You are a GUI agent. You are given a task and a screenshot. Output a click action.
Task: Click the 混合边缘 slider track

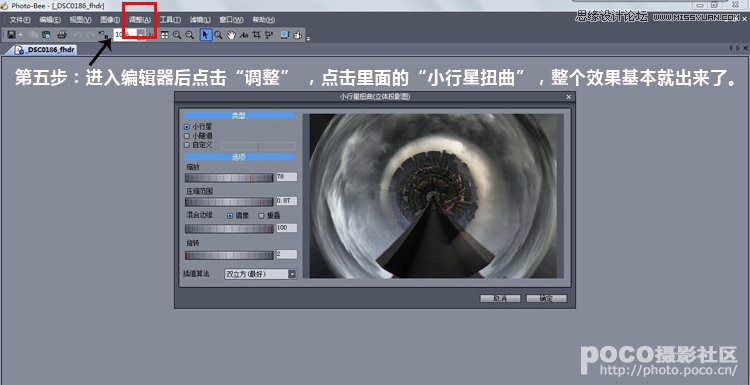pyautogui.click(x=229, y=229)
